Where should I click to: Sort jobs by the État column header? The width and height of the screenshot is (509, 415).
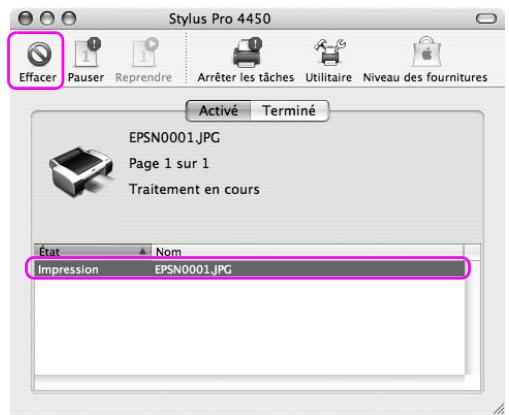pos(93,251)
